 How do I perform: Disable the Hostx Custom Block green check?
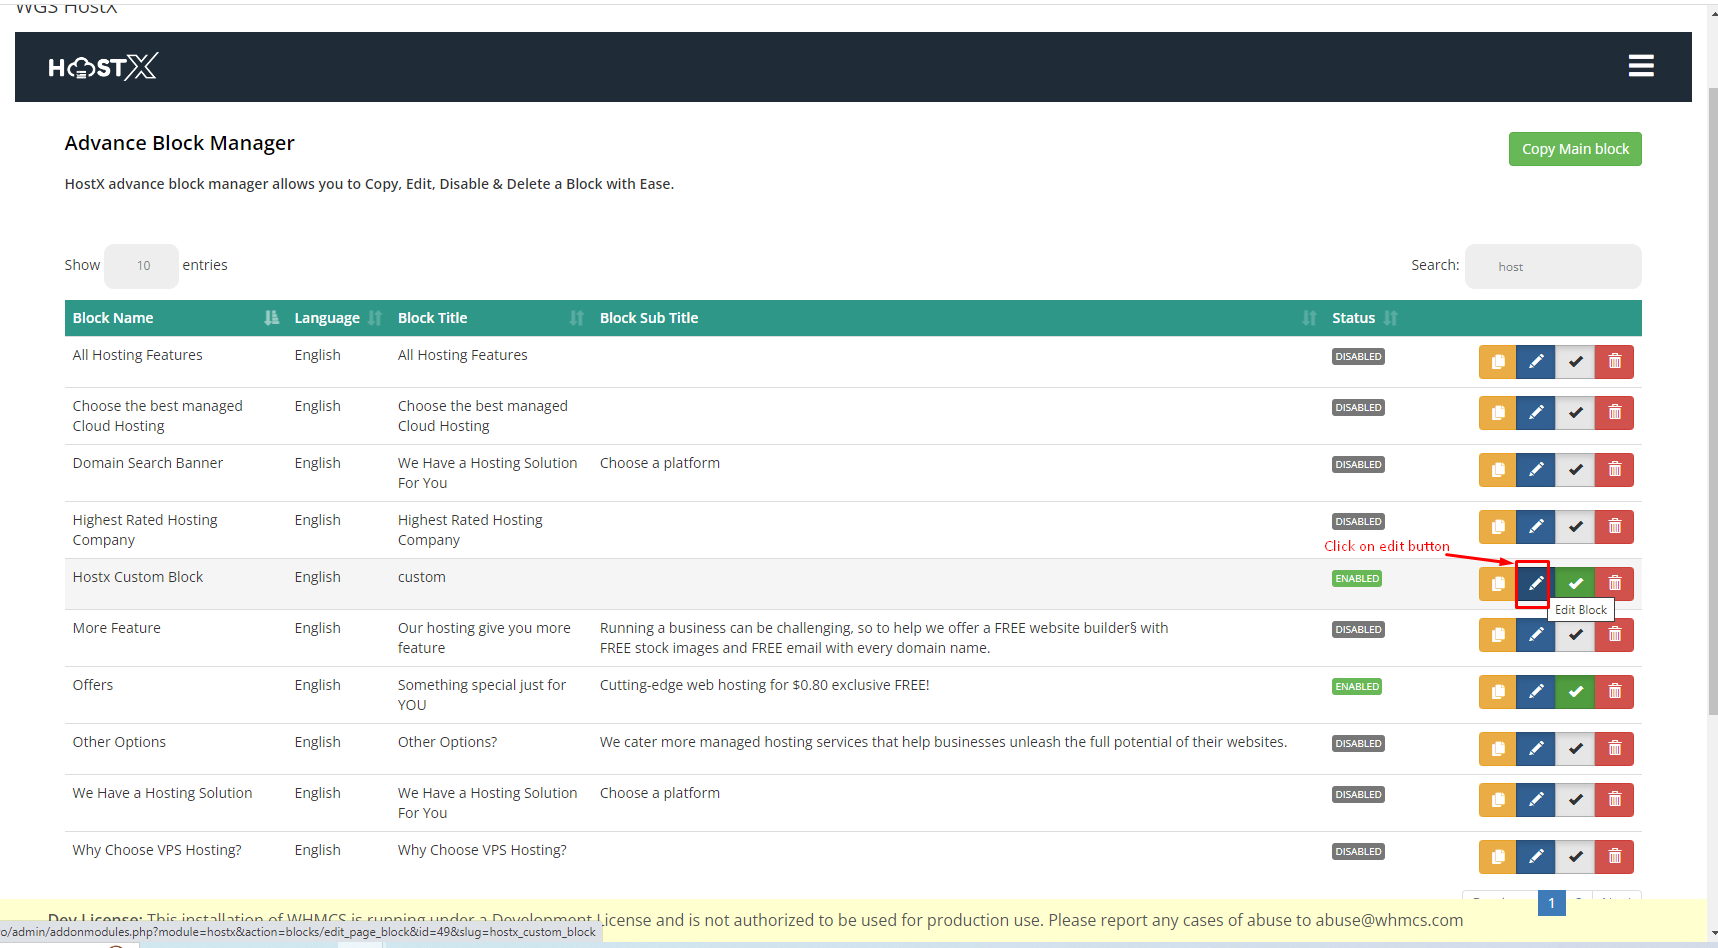[x=1575, y=584]
